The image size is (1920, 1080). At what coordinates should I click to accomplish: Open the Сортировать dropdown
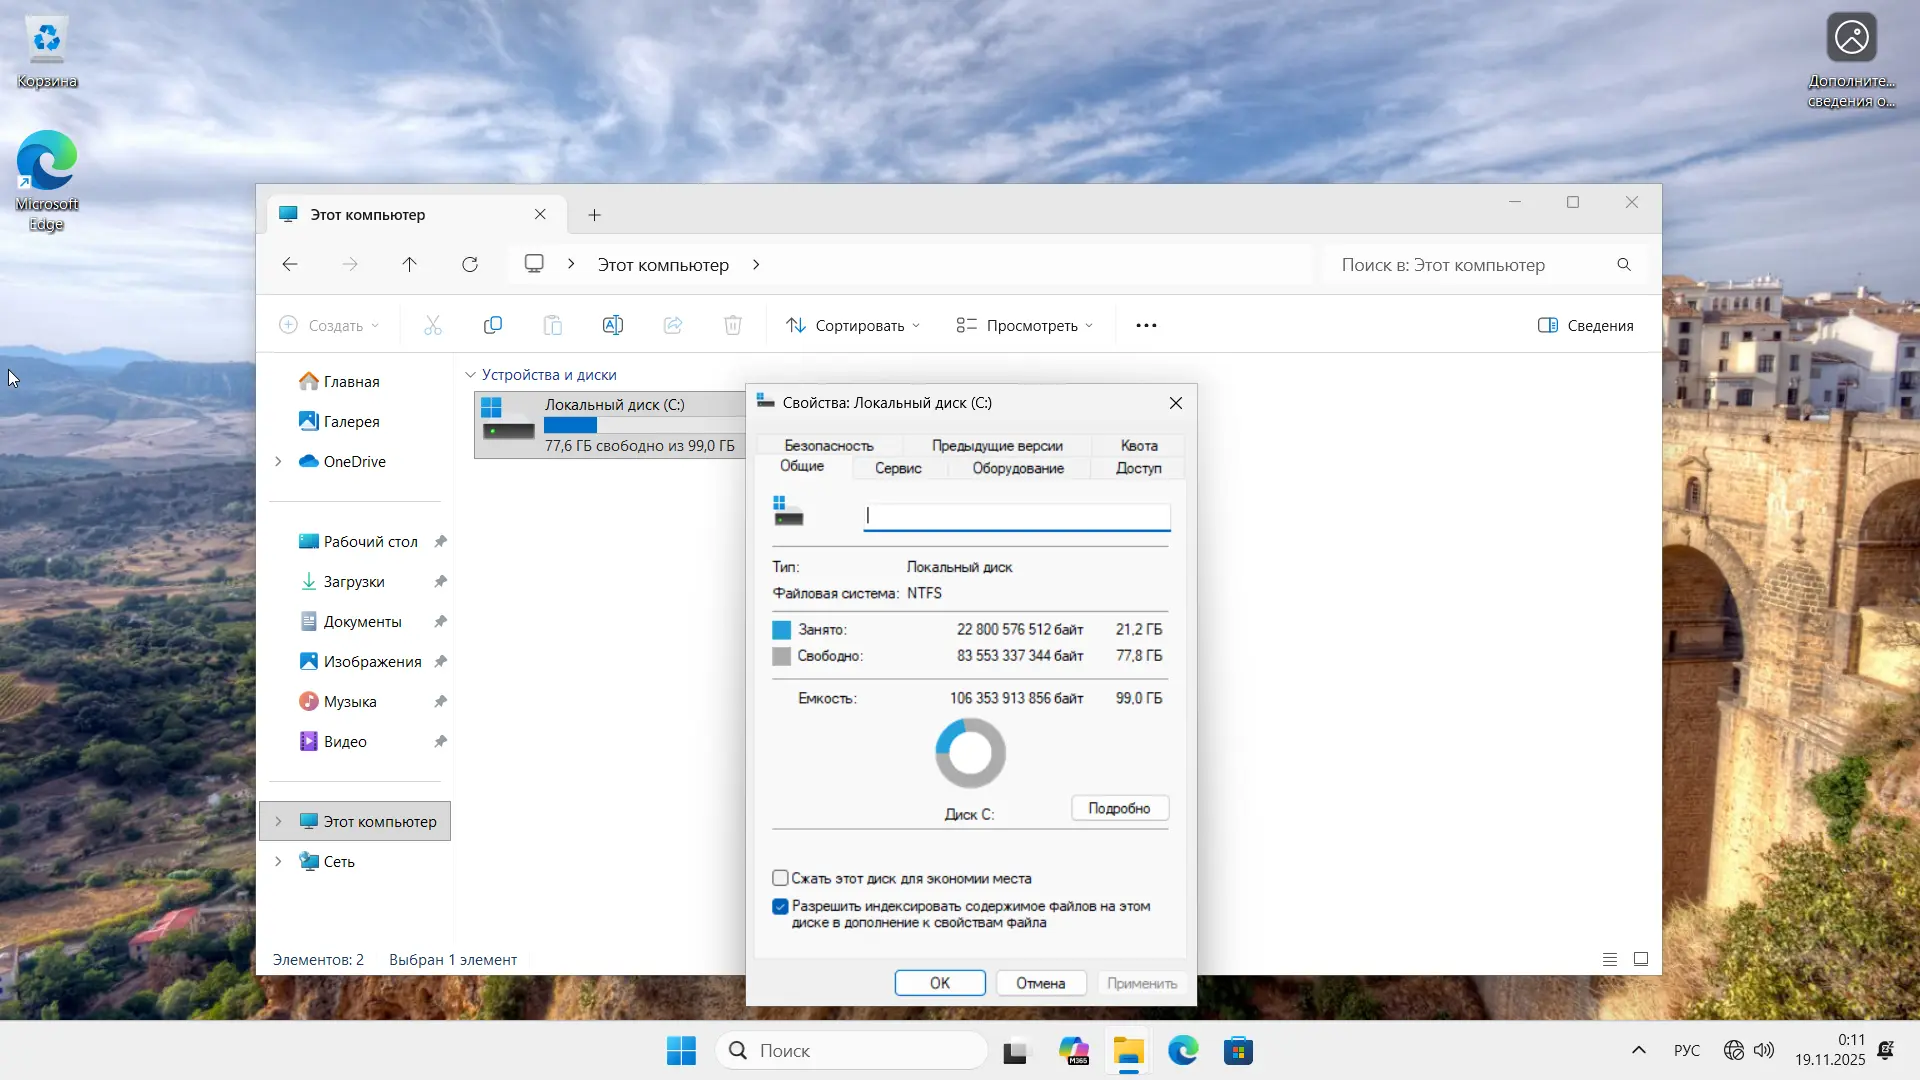point(853,325)
